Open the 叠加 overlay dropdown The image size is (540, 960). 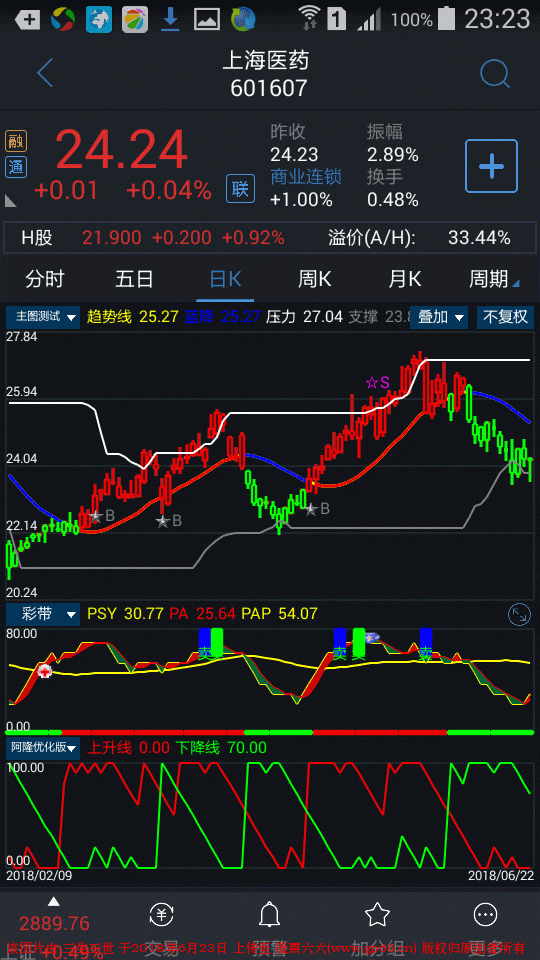point(438,317)
